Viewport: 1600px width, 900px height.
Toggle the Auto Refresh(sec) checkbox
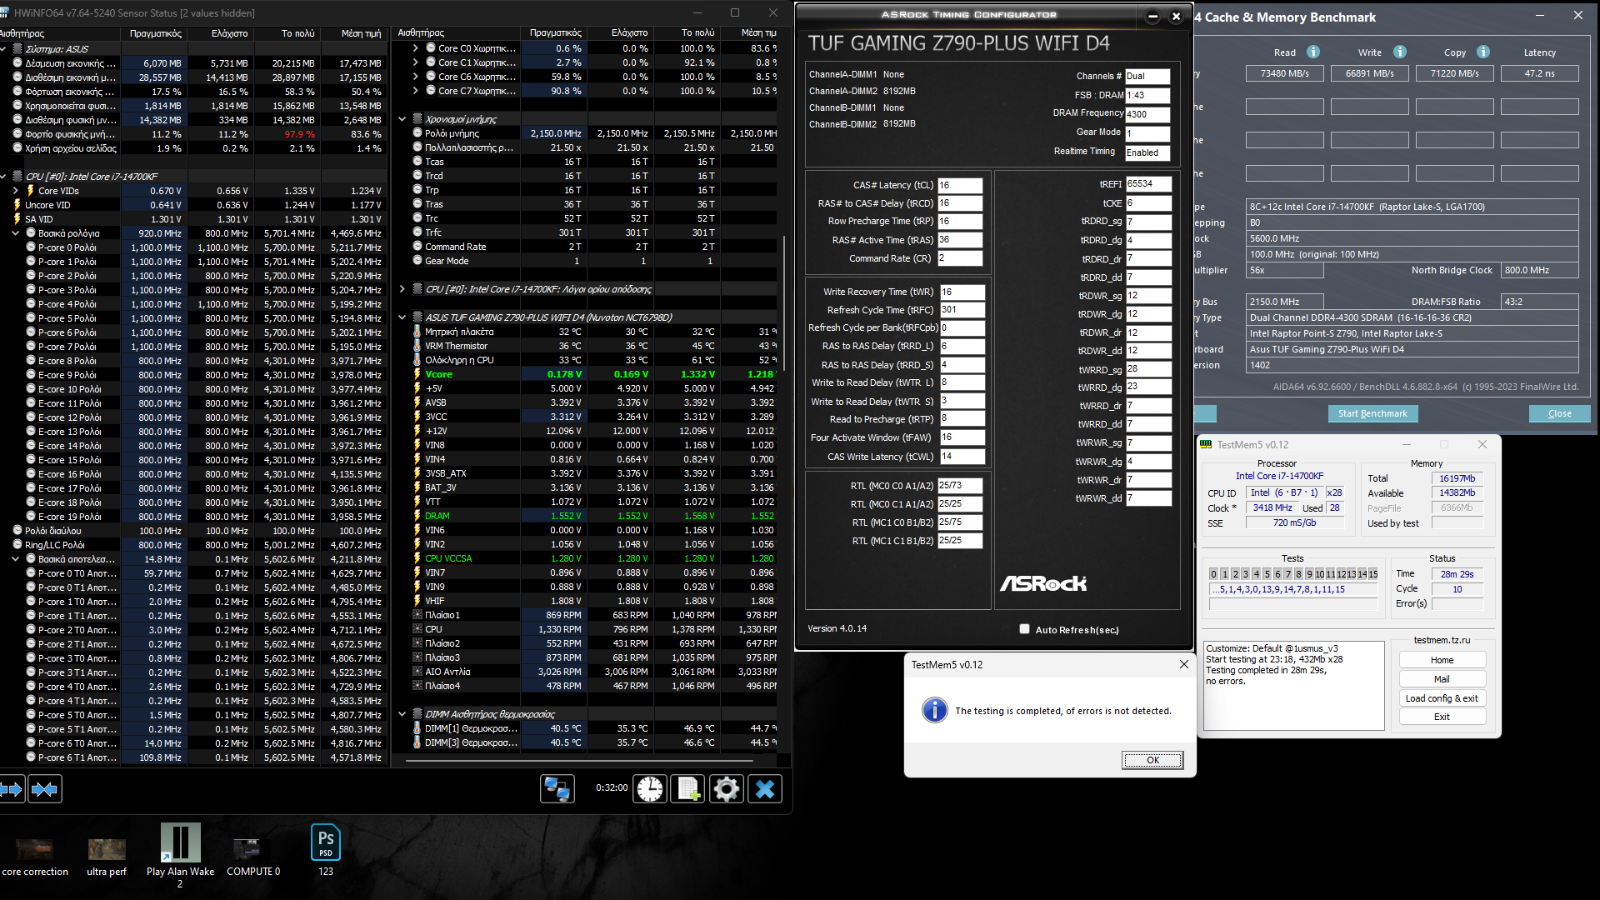[1024, 629]
